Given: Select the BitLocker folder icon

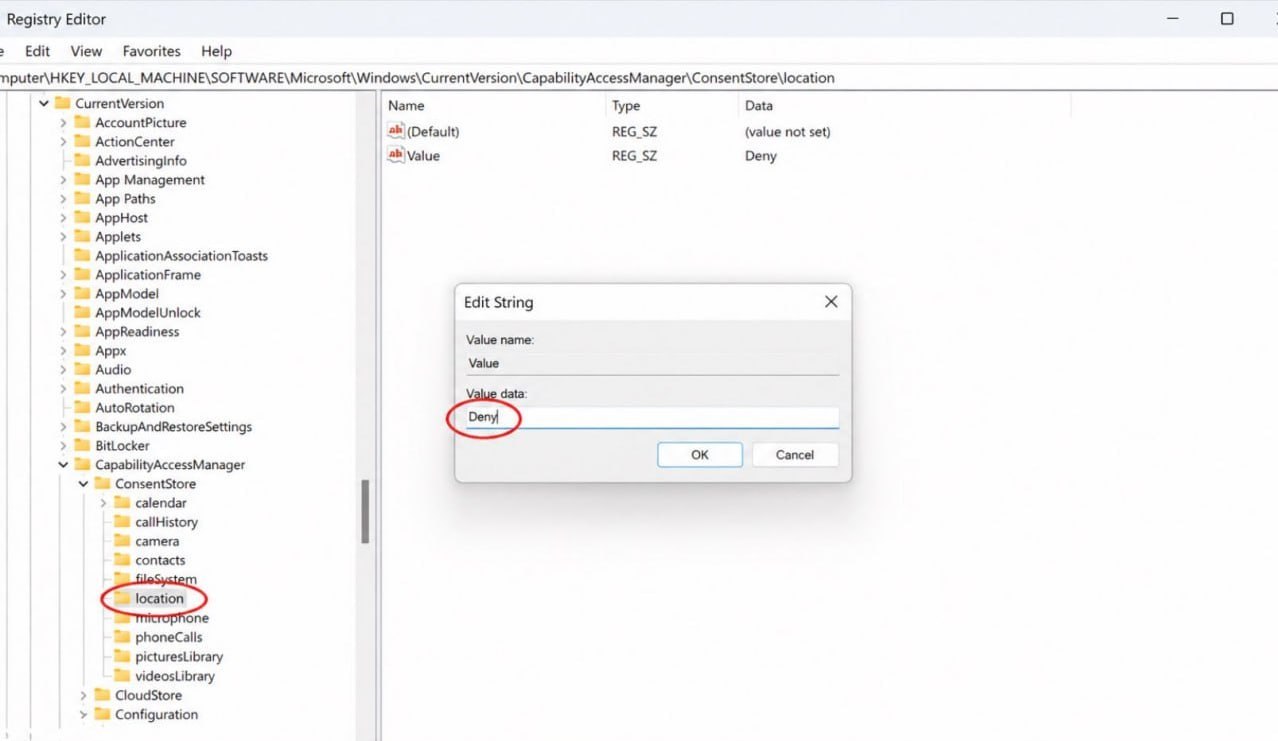Looking at the screenshot, I should [x=82, y=446].
